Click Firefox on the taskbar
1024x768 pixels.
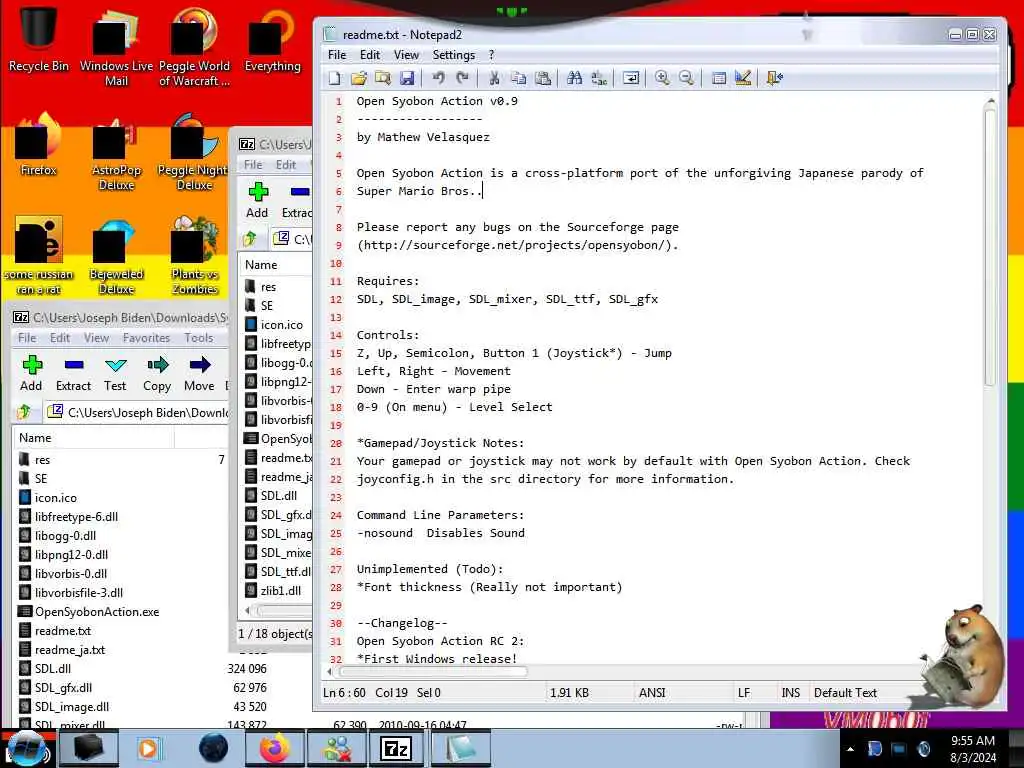click(x=275, y=748)
